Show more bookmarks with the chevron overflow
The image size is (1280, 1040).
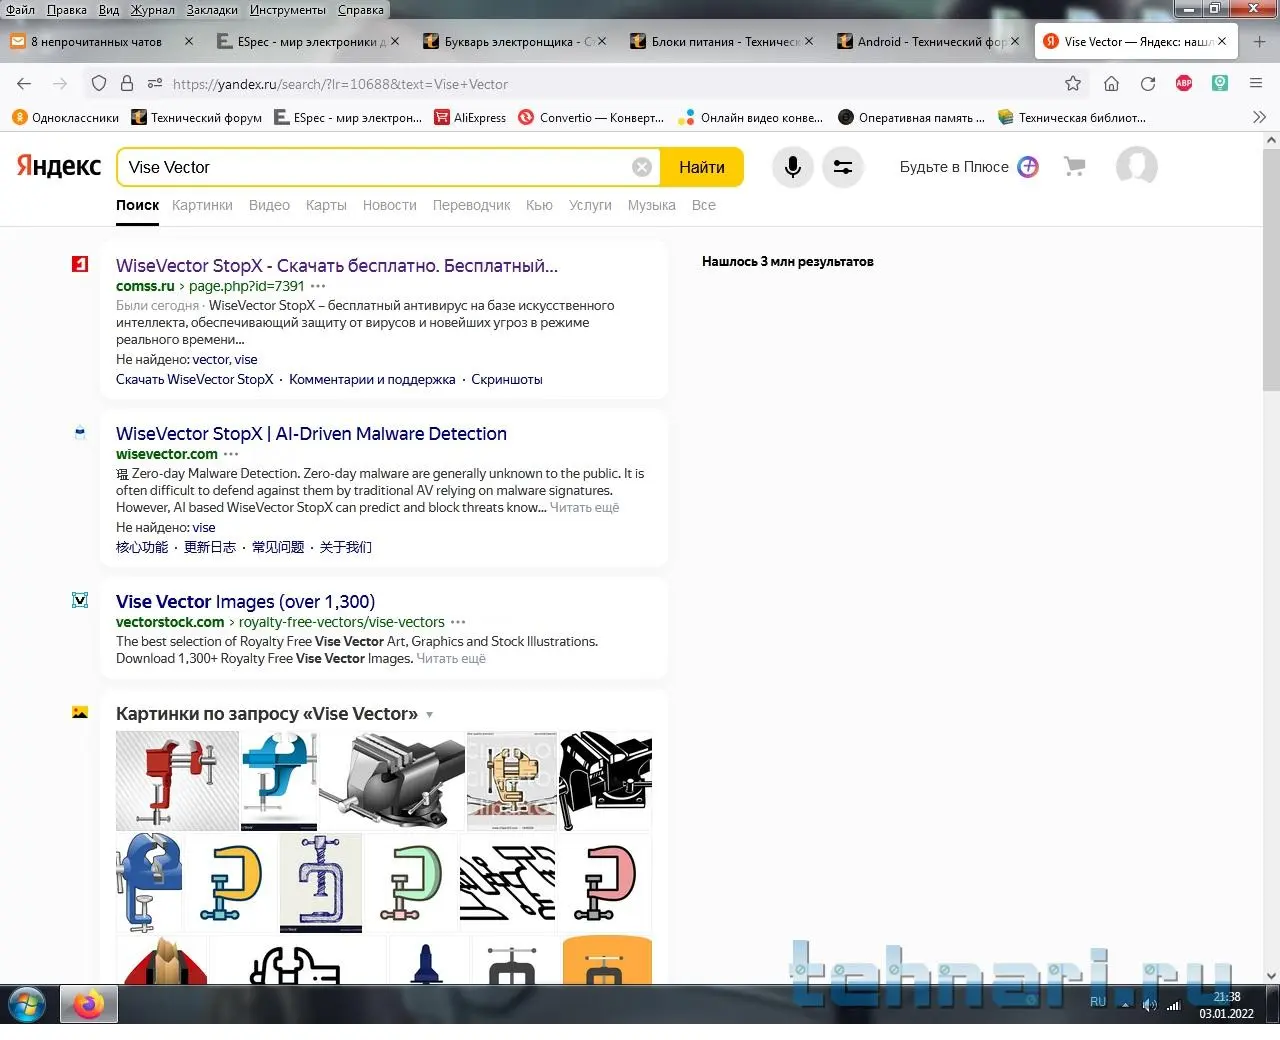1259,117
